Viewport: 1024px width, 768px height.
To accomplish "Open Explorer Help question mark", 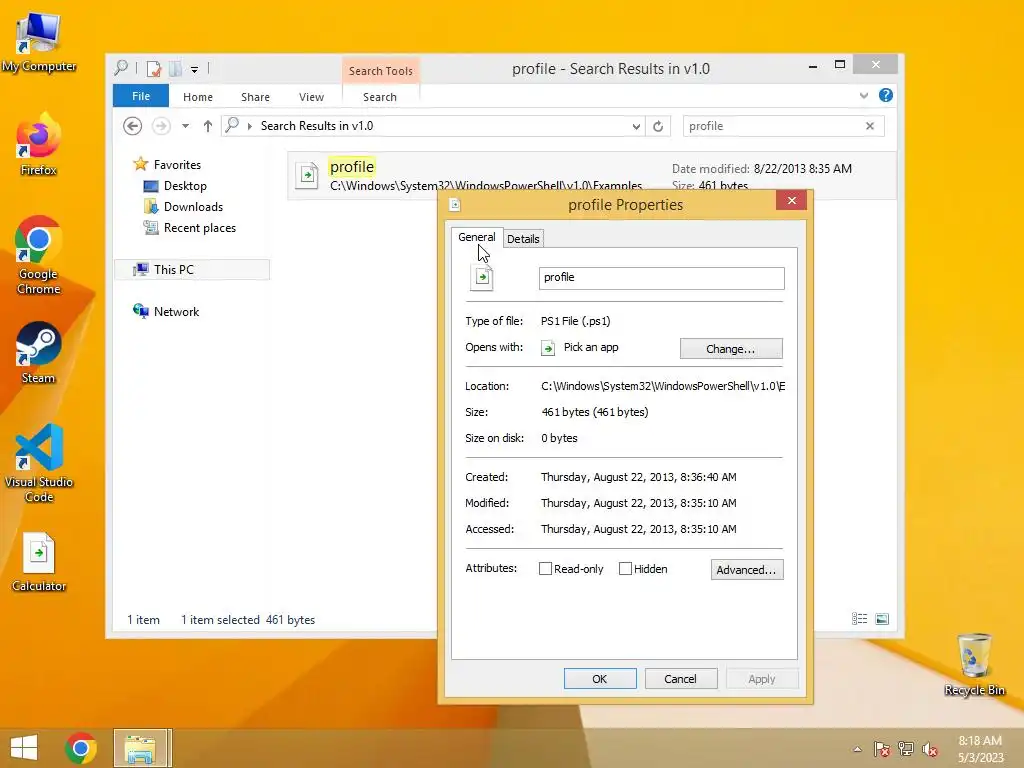I will click(886, 95).
